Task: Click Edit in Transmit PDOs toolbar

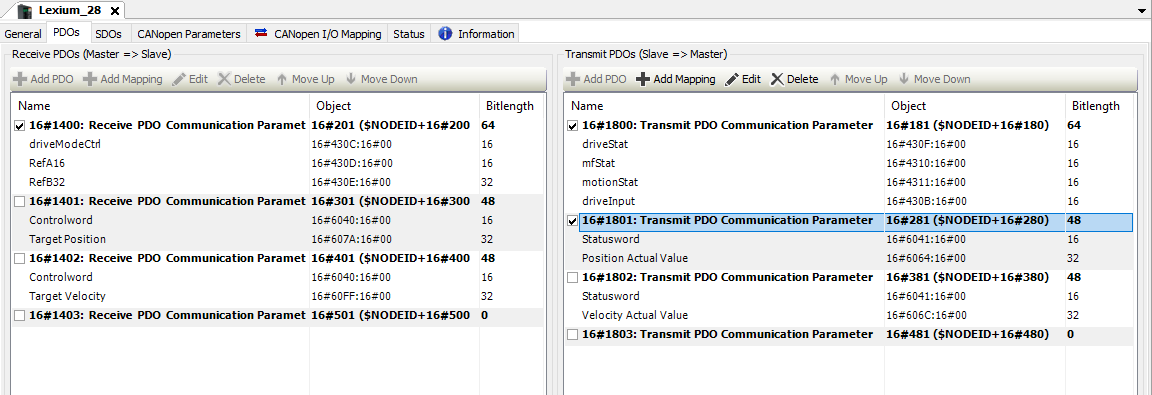Action: tap(743, 79)
